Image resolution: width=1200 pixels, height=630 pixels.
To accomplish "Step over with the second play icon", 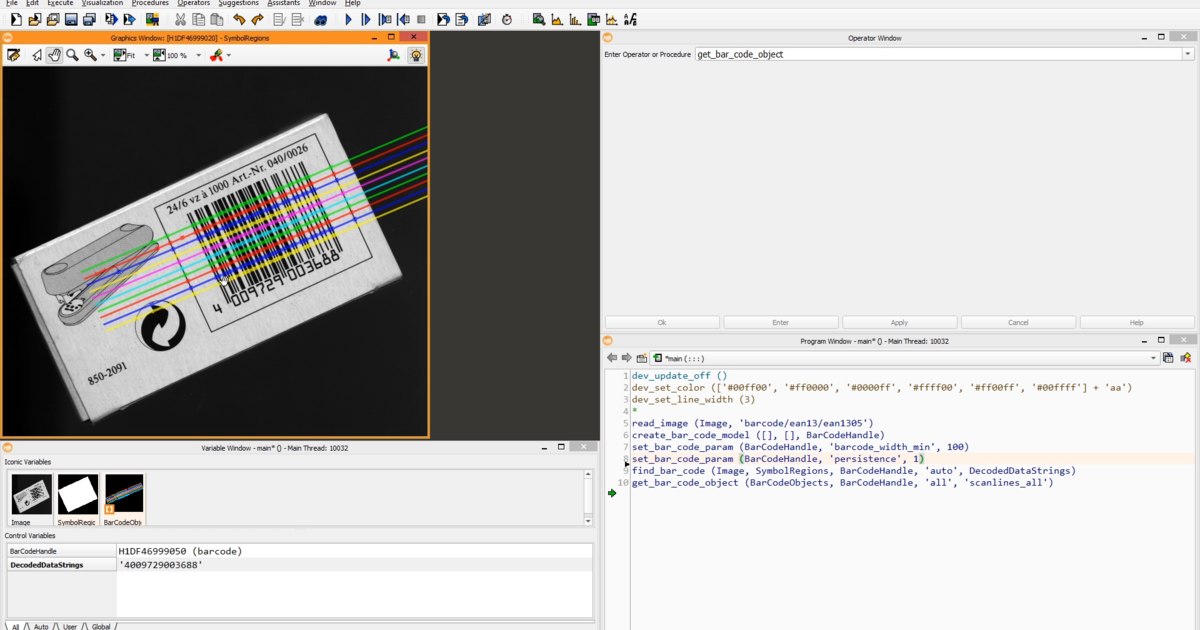I will 366,19.
